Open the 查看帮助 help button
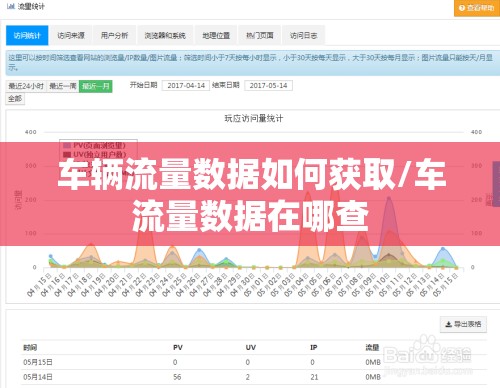 point(477,8)
